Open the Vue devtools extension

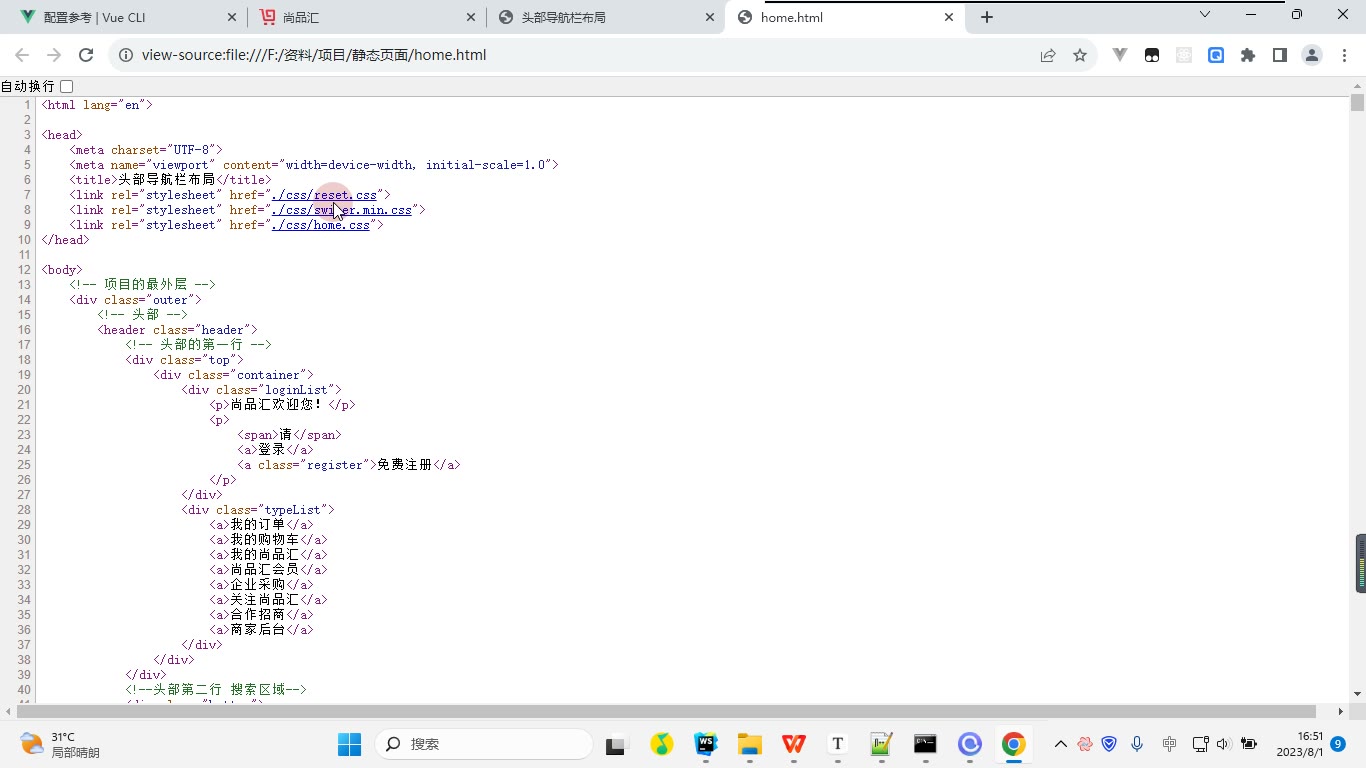point(1120,55)
